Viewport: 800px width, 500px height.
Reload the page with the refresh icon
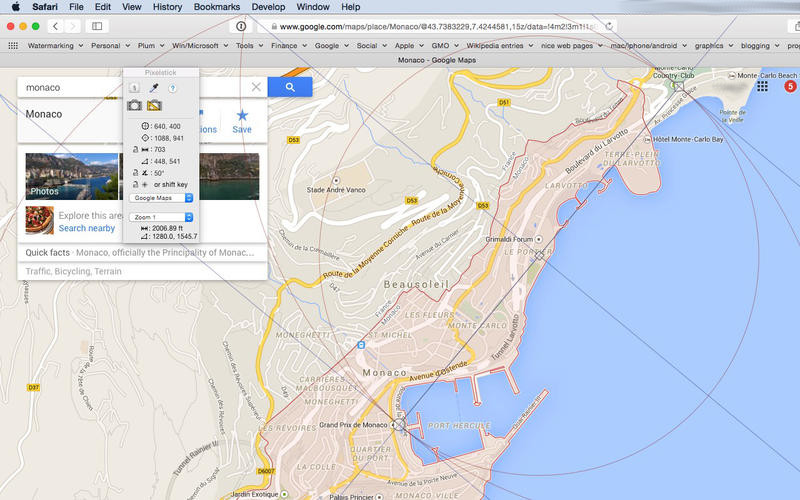(609, 26)
